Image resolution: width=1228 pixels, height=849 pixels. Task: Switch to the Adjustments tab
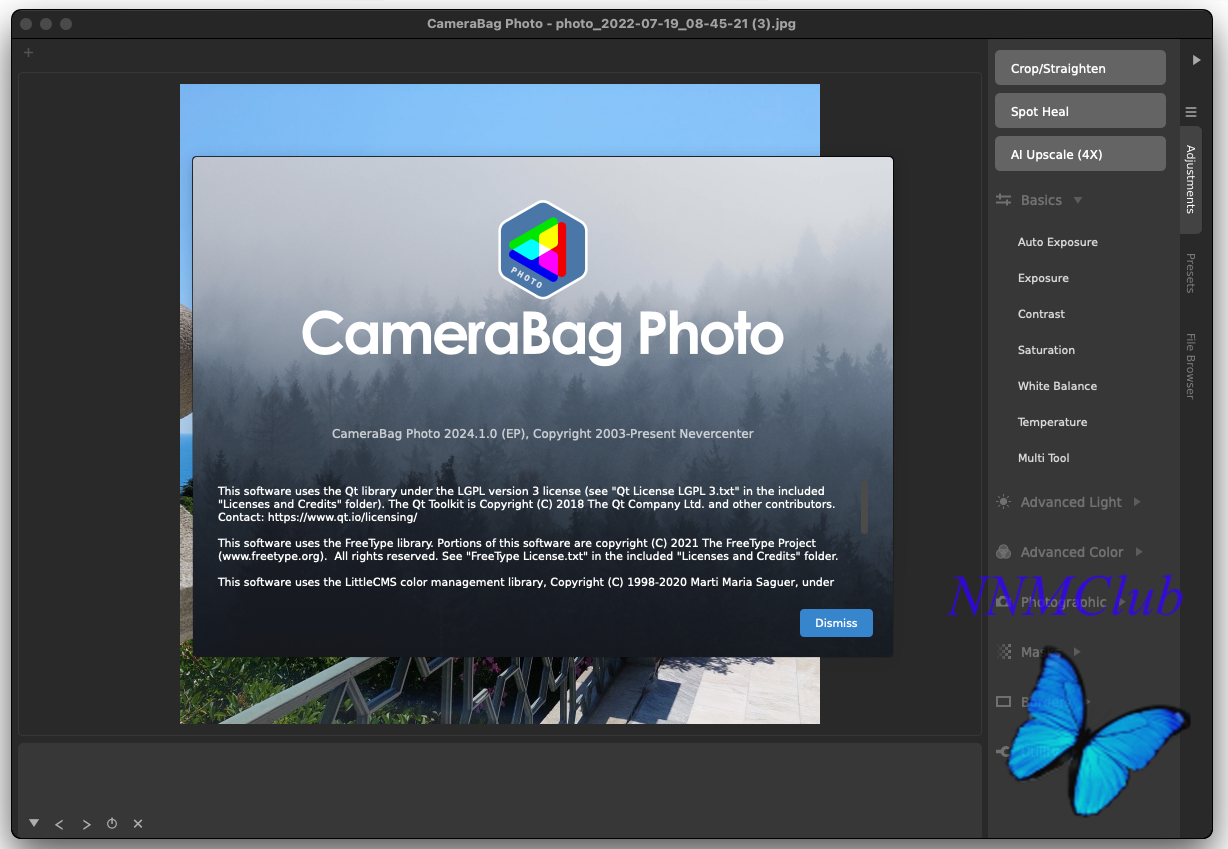coord(1190,180)
